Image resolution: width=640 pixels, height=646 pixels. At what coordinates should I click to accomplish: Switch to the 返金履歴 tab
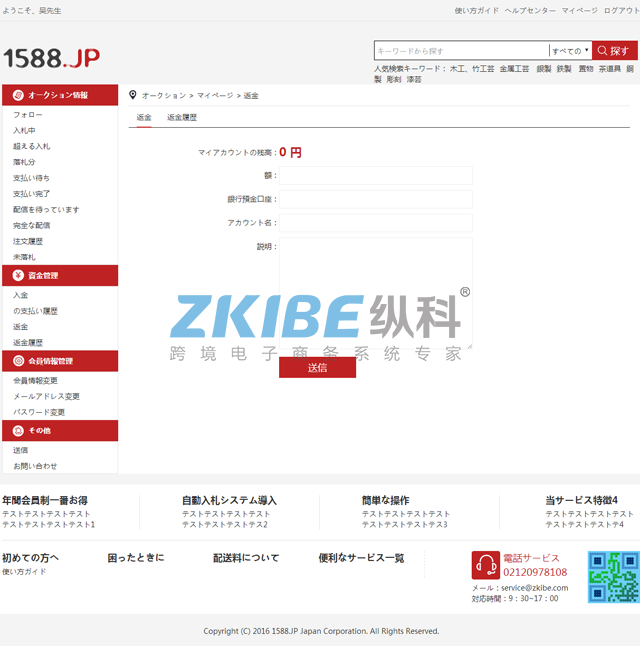tap(182, 117)
